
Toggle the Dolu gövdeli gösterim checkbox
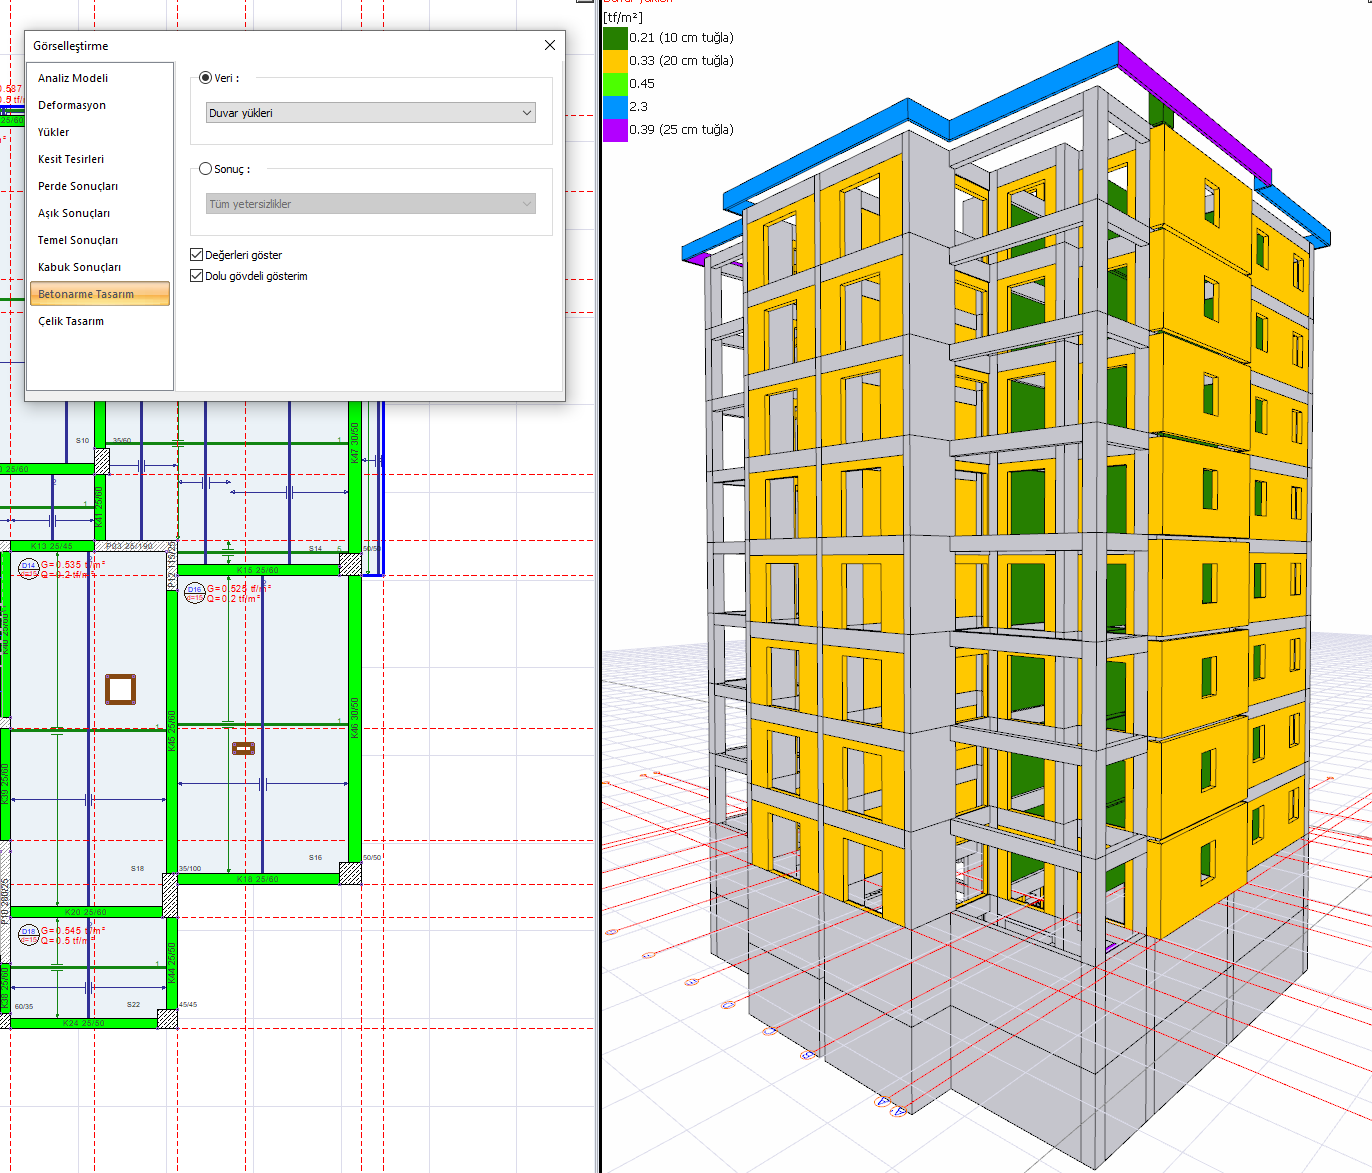tap(197, 276)
